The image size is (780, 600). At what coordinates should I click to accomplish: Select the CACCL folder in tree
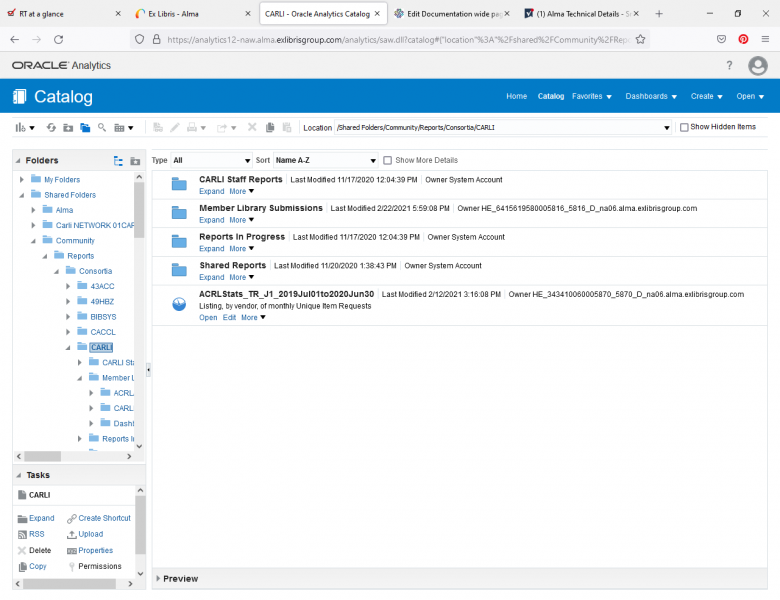(x=103, y=332)
